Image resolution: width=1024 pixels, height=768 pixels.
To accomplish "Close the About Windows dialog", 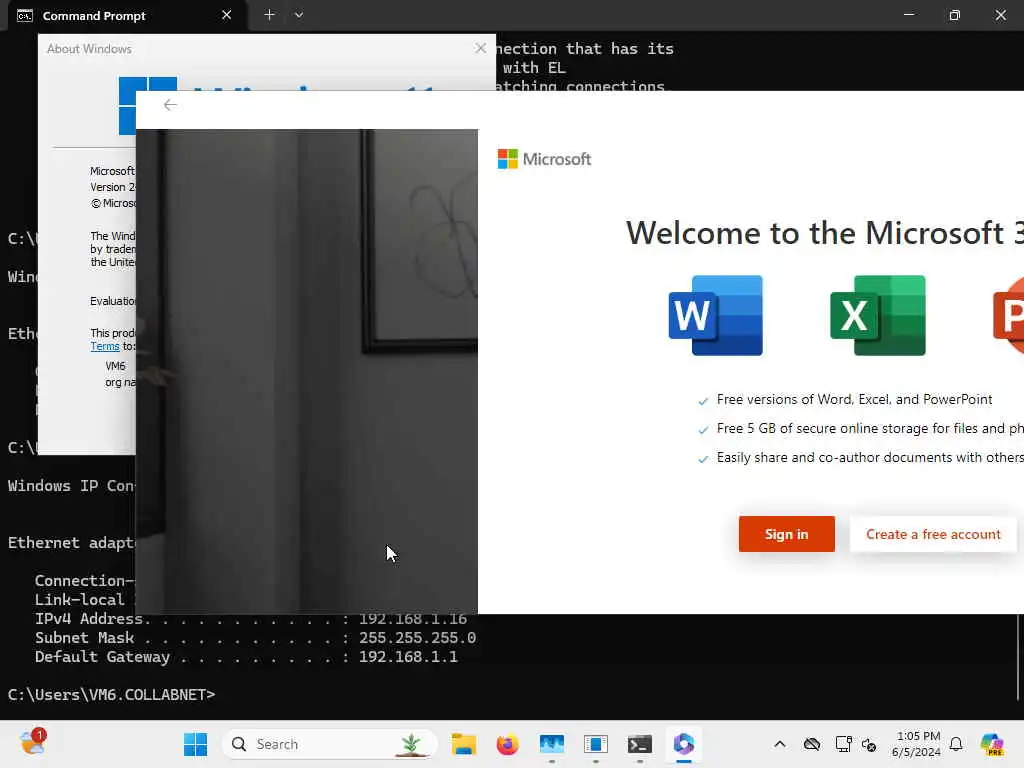I will tap(481, 48).
